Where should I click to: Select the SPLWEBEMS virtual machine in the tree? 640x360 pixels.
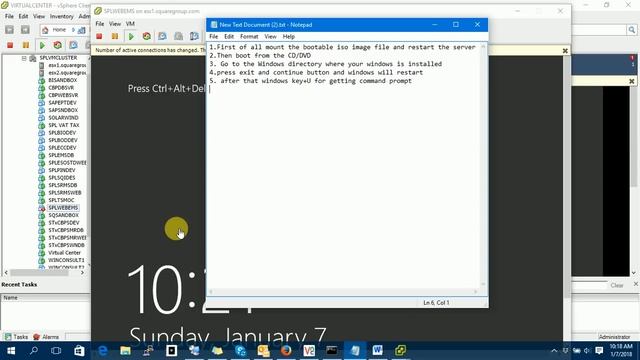[x=63, y=208]
